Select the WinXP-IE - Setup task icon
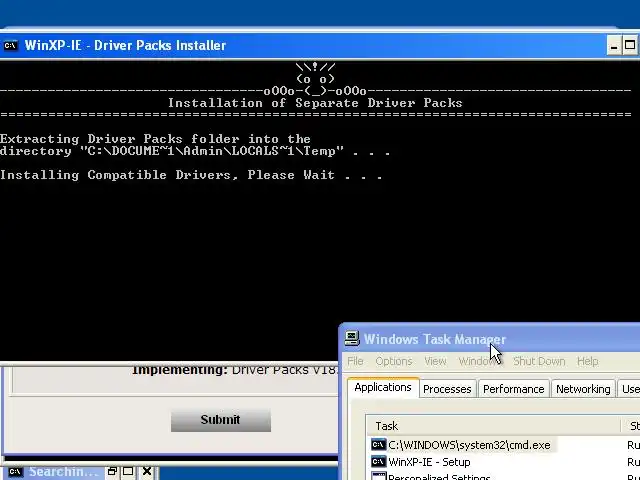 [378, 462]
